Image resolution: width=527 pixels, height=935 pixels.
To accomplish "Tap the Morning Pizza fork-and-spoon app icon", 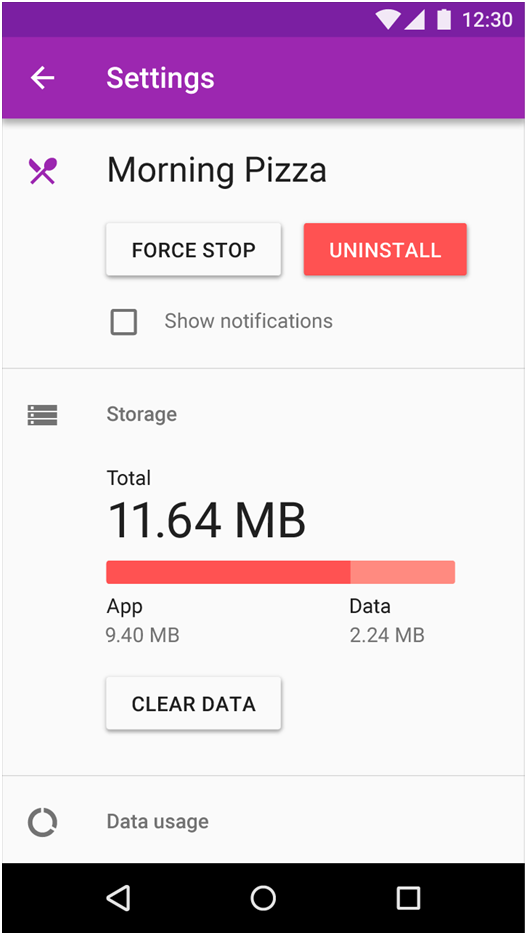I will (42, 171).
